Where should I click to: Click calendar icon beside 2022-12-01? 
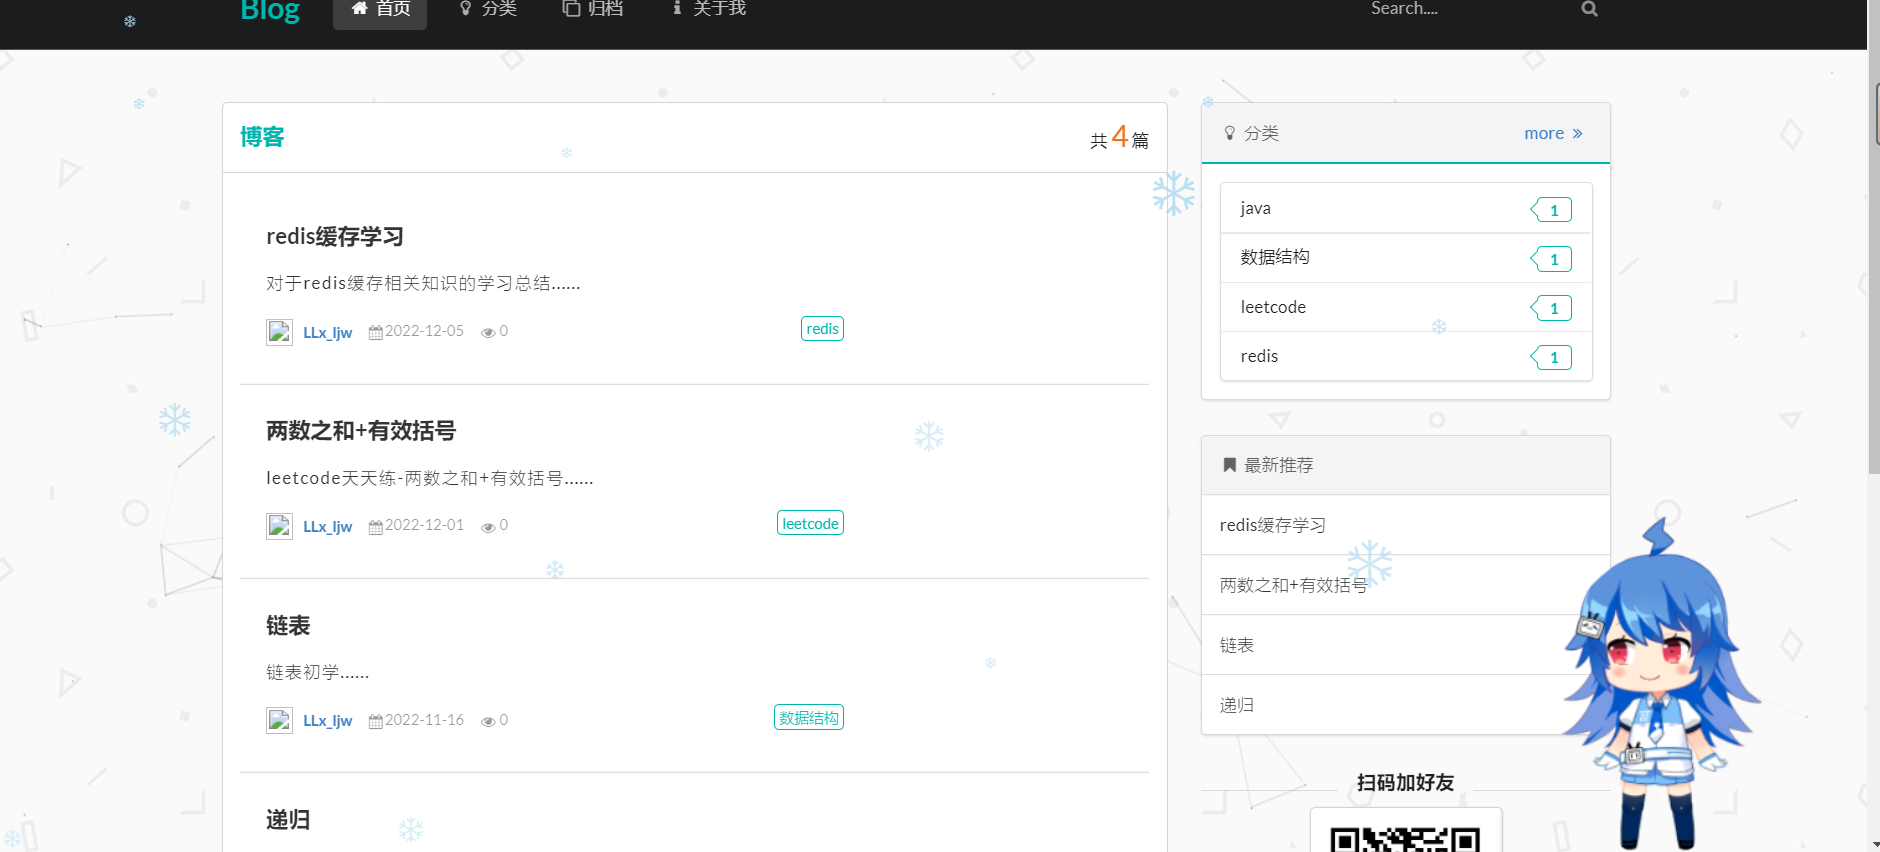376,527
